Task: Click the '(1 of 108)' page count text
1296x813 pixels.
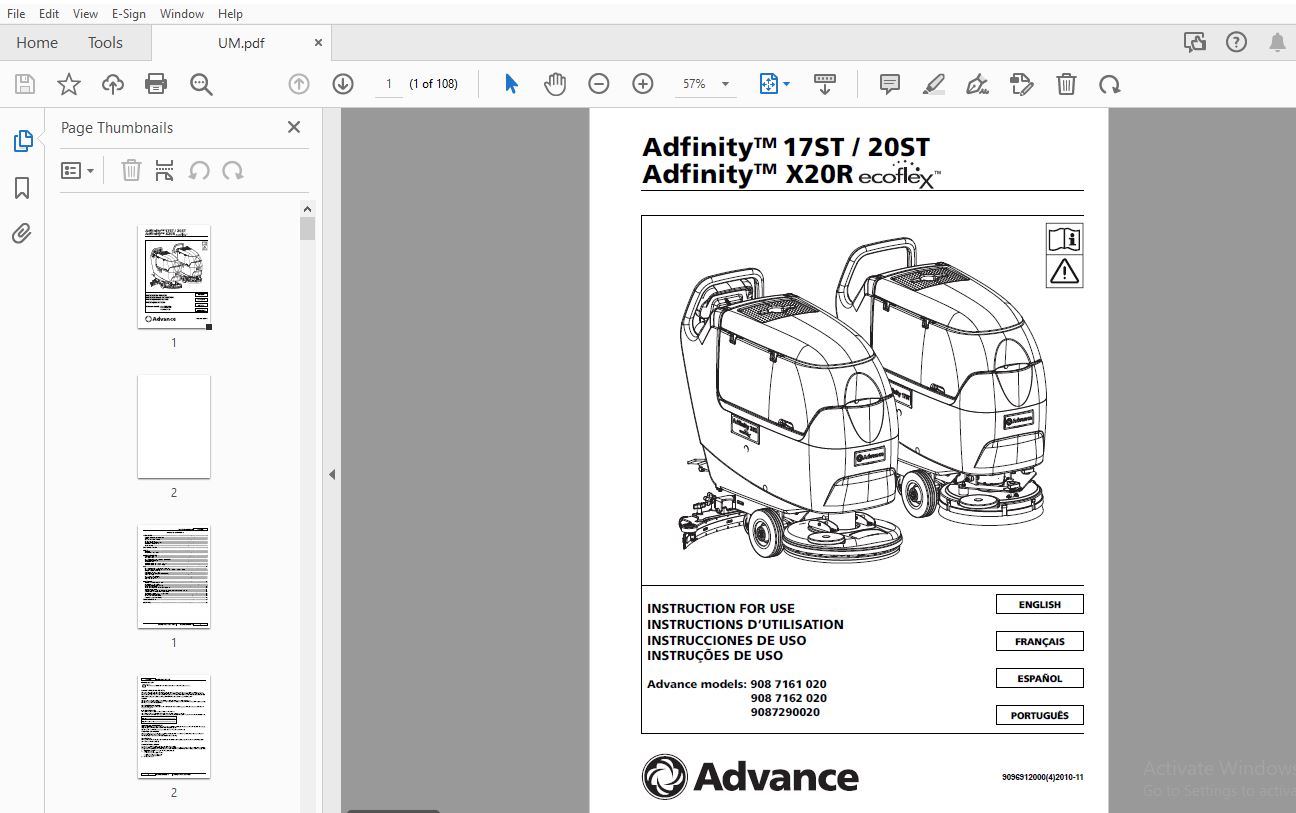Action: (434, 84)
